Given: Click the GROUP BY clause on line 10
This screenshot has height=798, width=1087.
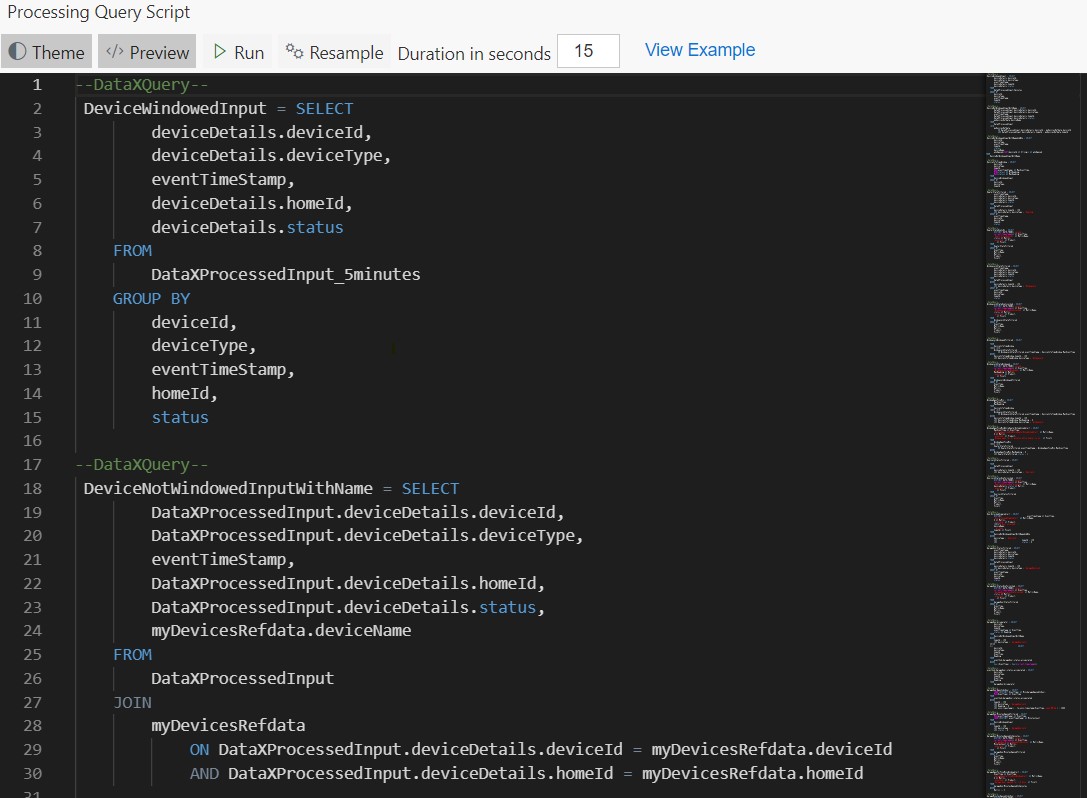Looking at the screenshot, I should coord(153,298).
